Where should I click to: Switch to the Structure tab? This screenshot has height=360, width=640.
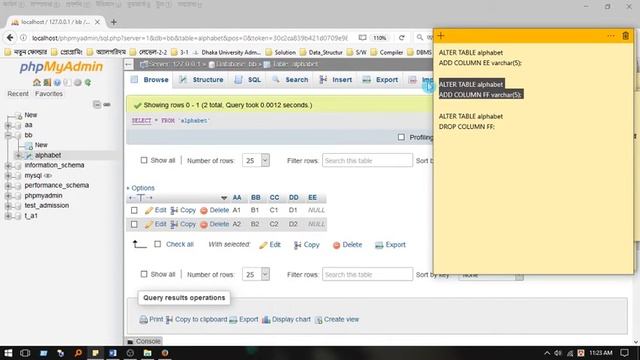pos(201,80)
